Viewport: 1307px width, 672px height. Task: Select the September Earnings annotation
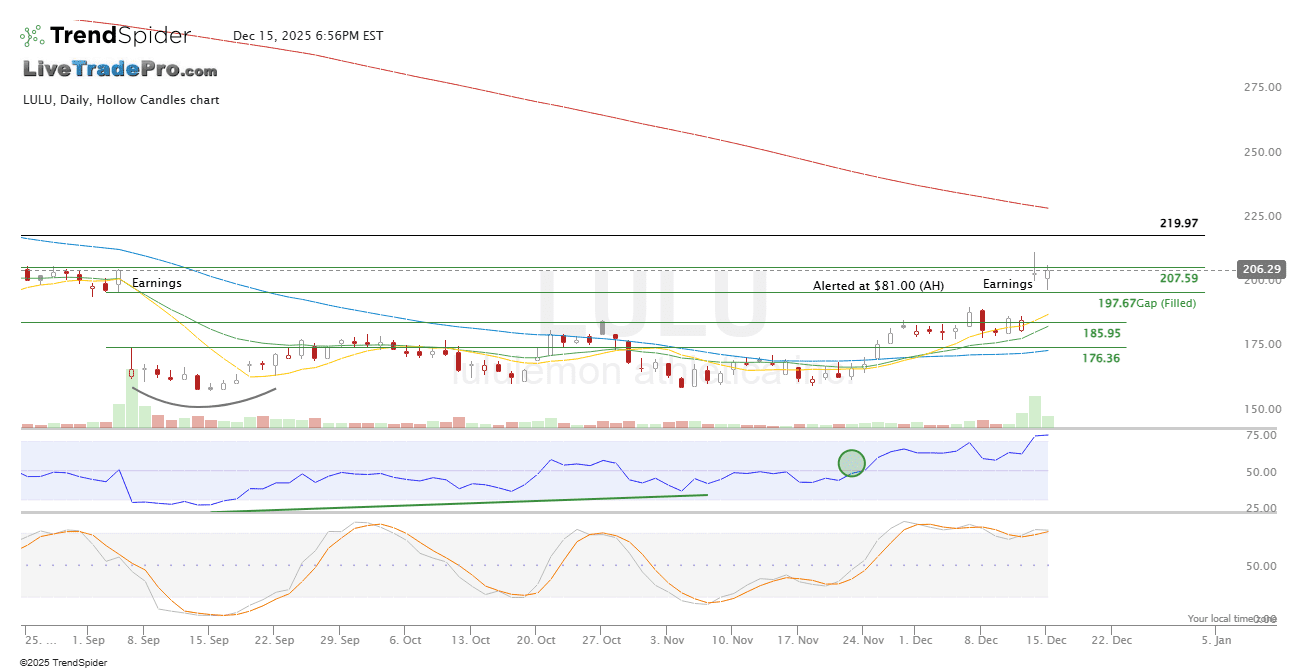pos(157,284)
